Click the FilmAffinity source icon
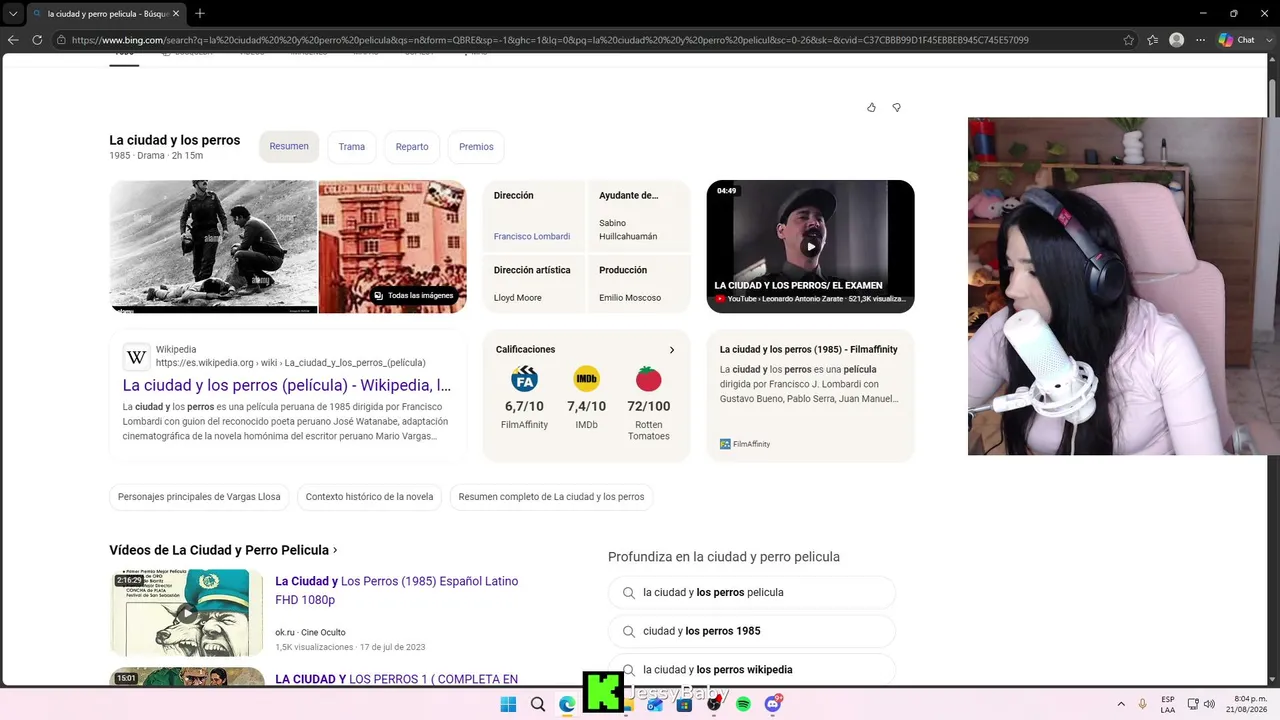This screenshot has width=1280, height=720. click(x=725, y=444)
